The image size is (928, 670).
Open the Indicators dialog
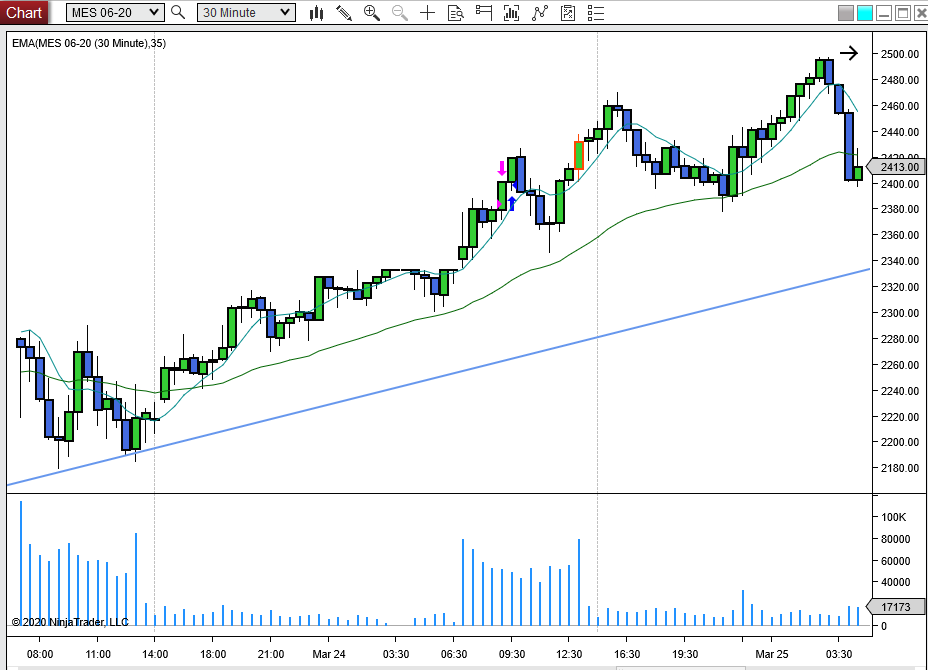tap(540, 13)
